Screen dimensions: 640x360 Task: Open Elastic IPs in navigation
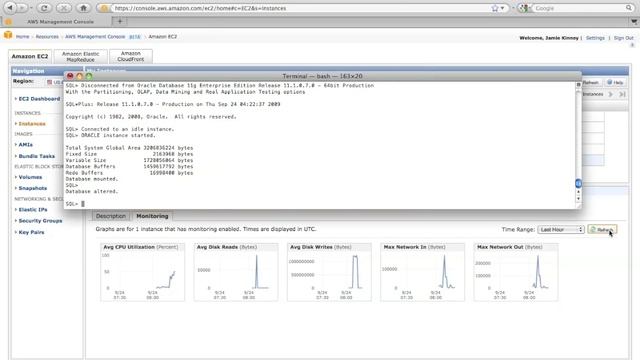click(33, 209)
